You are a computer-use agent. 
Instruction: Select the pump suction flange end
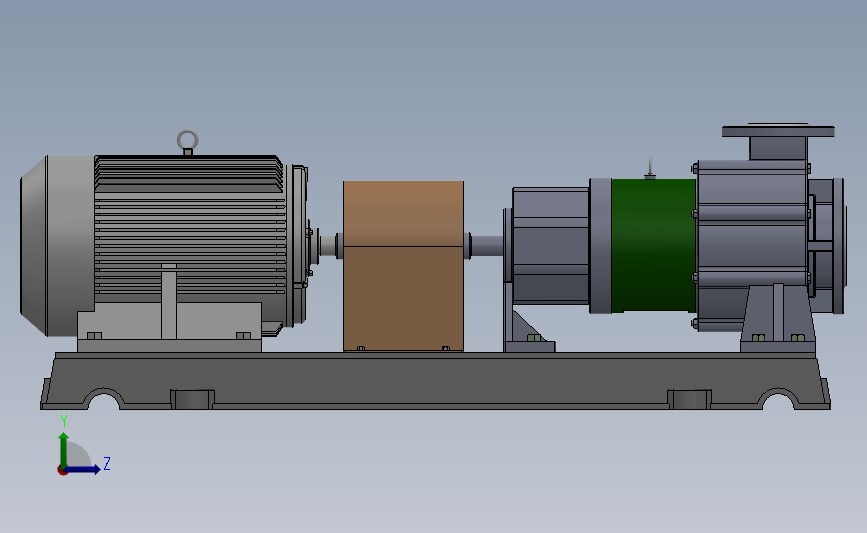pos(838,245)
